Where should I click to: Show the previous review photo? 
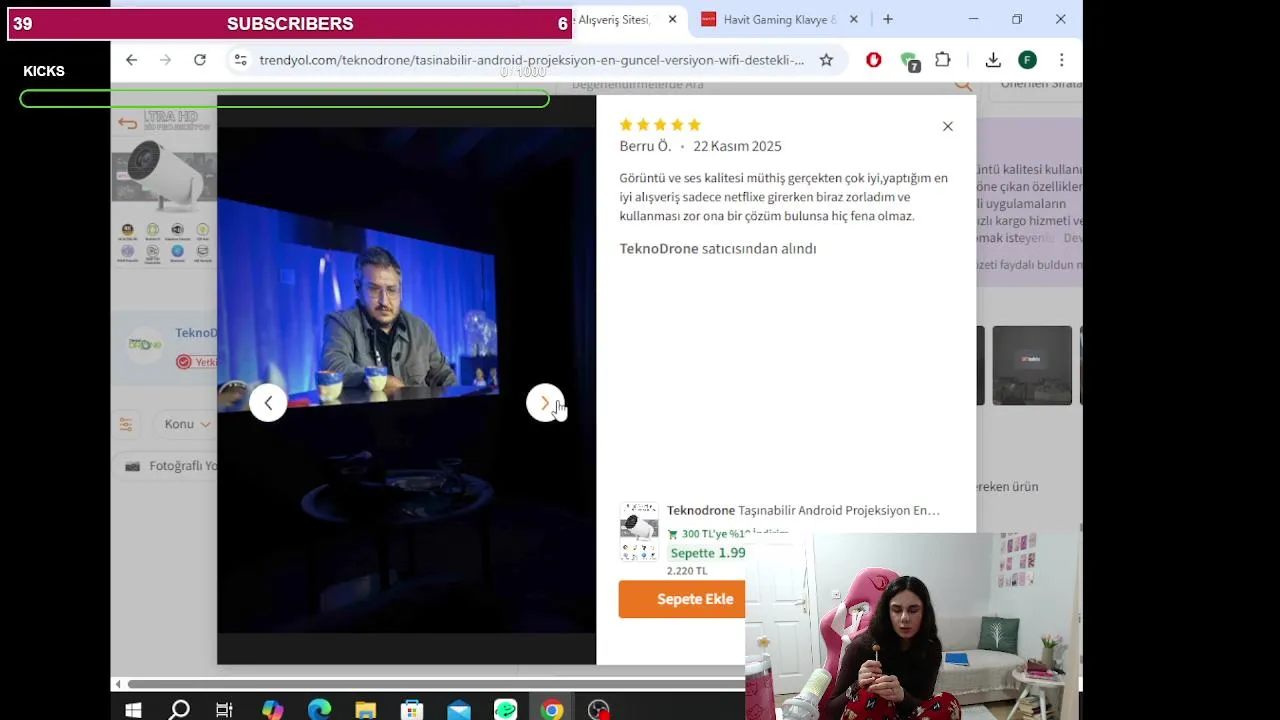pyautogui.click(x=268, y=403)
